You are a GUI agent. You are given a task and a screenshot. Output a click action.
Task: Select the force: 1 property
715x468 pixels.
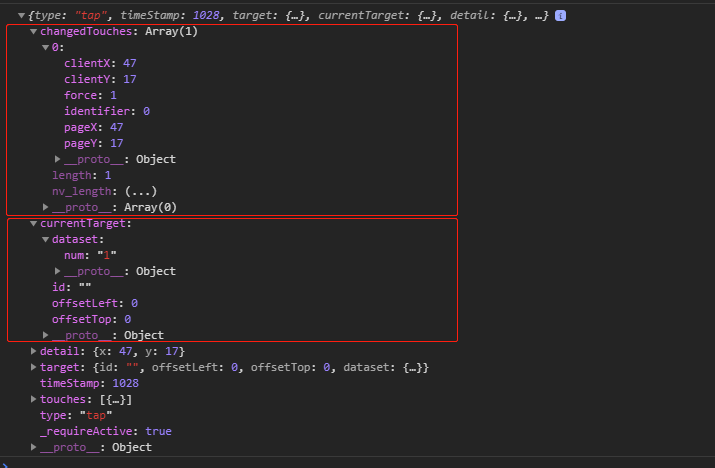point(90,95)
